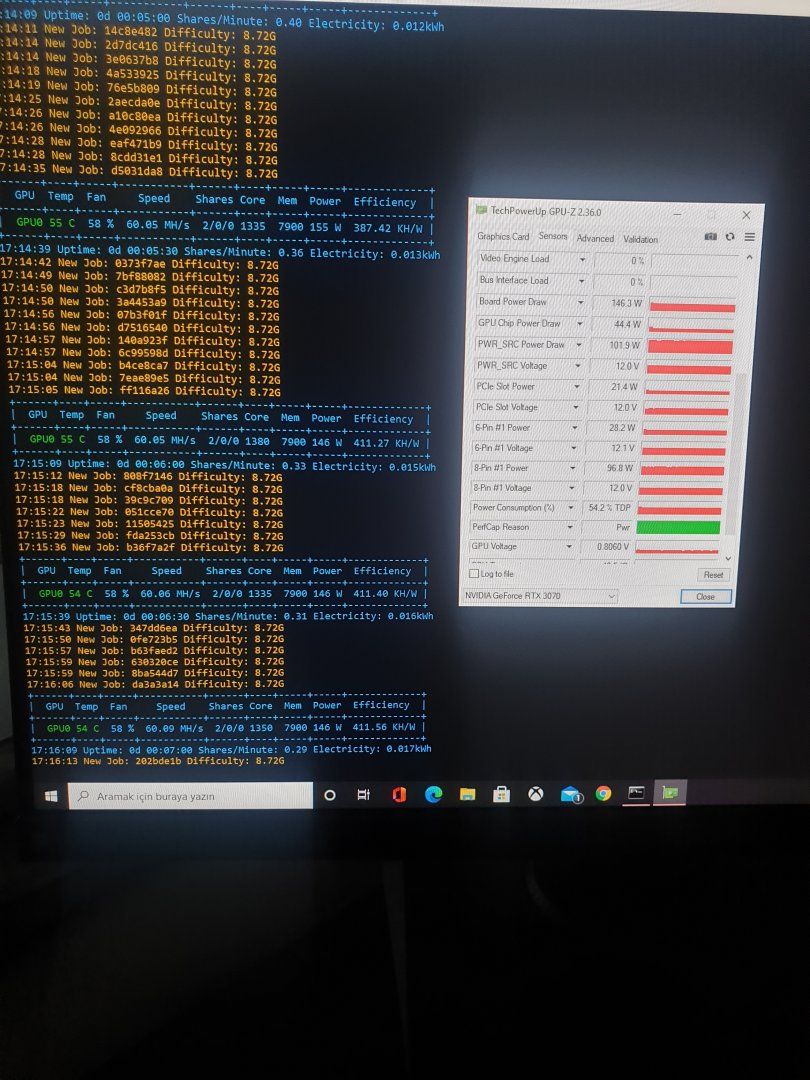Screen dimensions: 810x1080
Task: Select the Sensors tab
Action: pyautogui.click(x=552, y=236)
